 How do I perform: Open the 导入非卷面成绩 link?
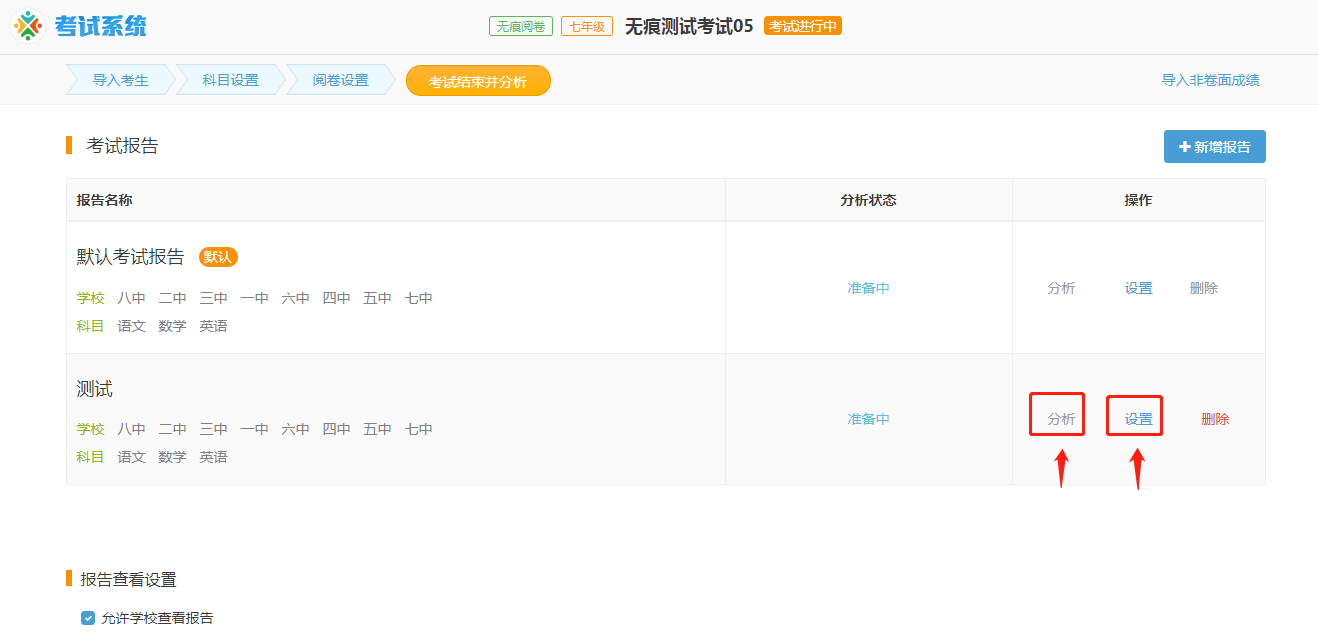1210,81
